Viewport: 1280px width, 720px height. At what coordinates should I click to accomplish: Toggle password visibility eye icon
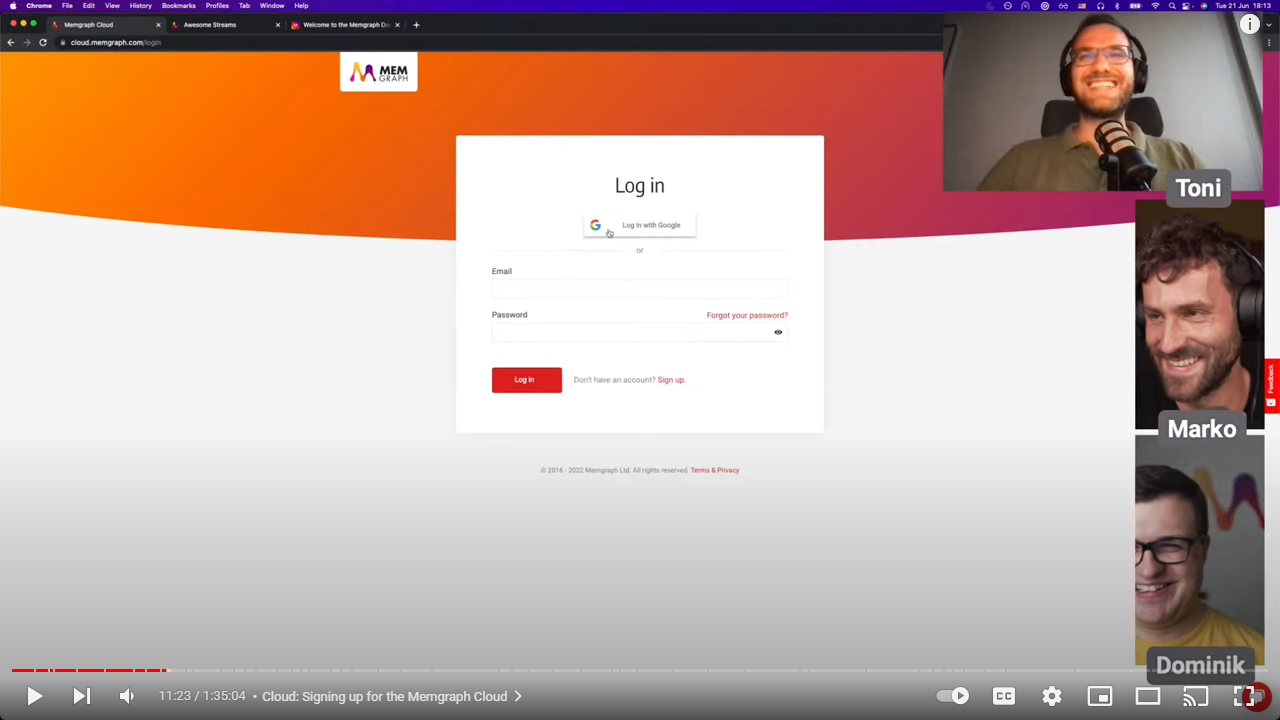tap(778, 332)
